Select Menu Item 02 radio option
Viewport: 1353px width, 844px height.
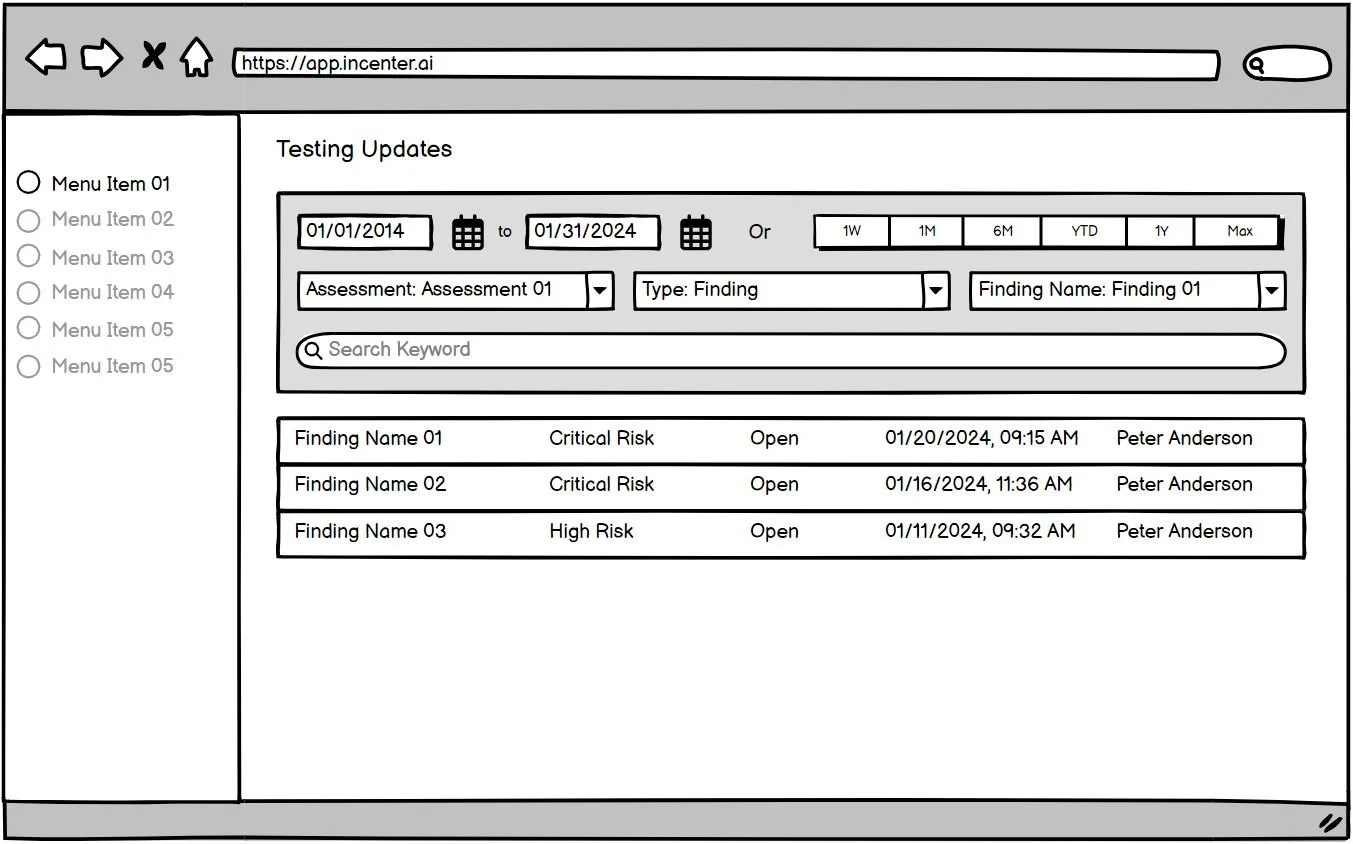tap(29, 220)
